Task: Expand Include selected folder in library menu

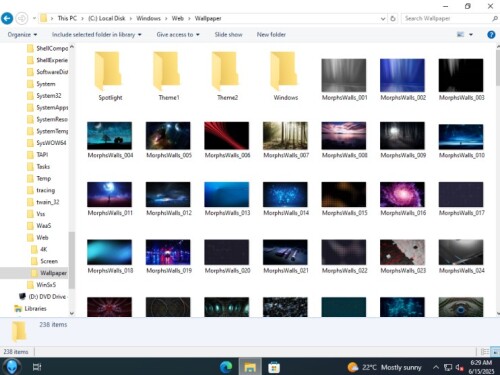Action: pyautogui.click(x=96, y=34)
